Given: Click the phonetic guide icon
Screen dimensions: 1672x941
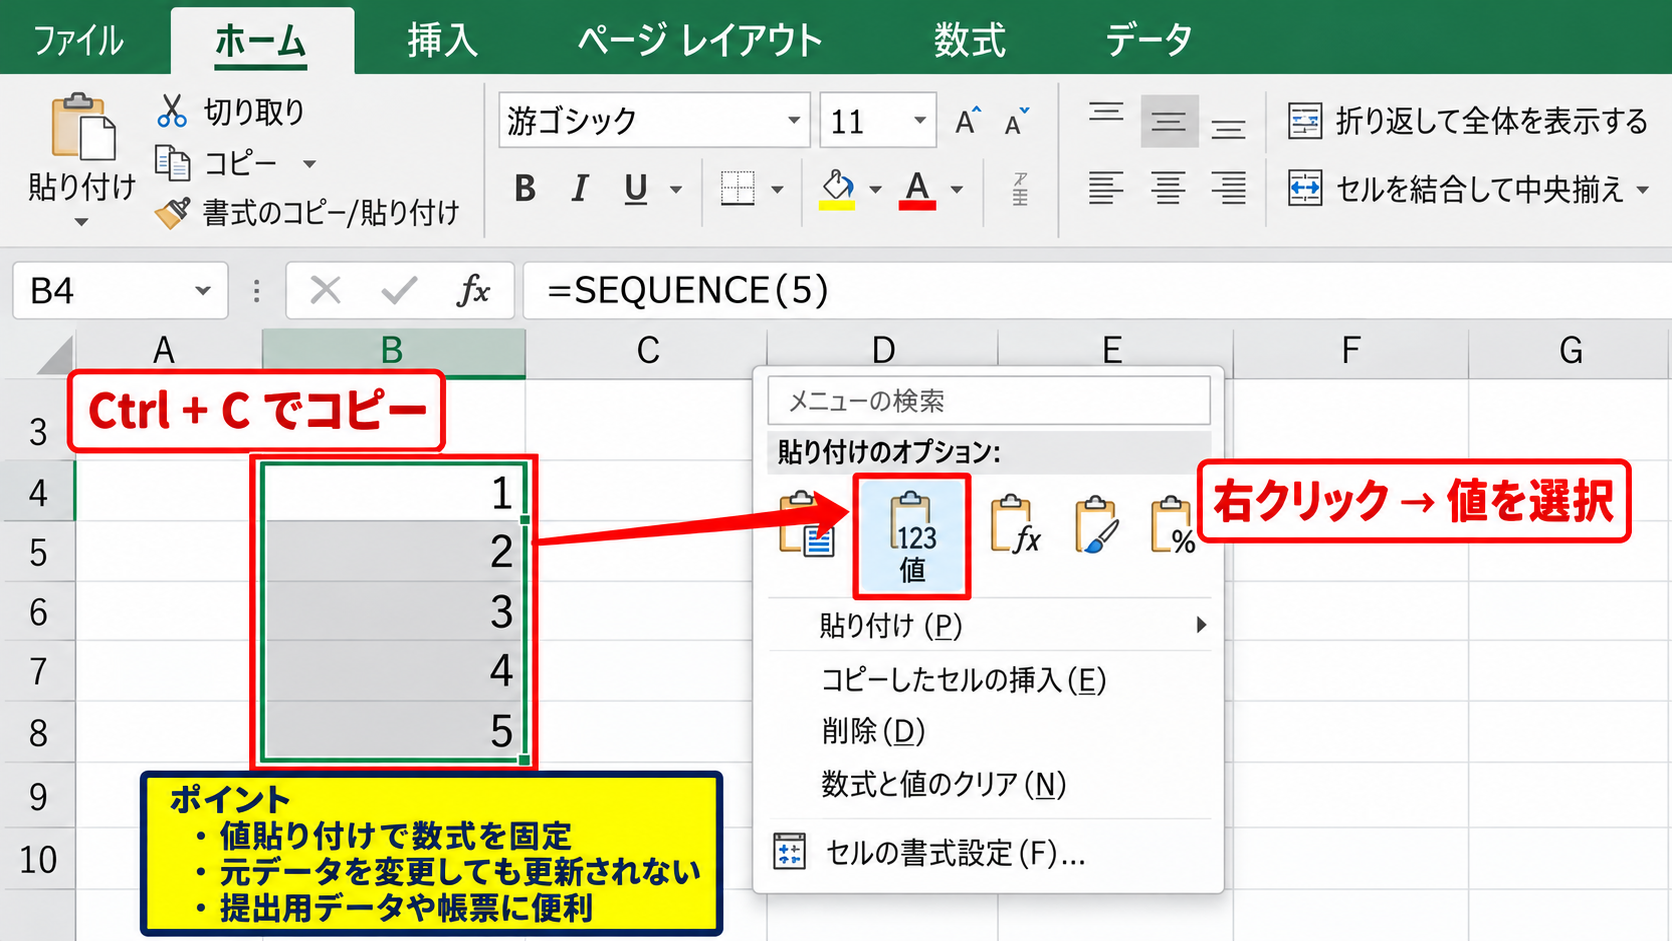Looking at the screenshot, I should click(x=1019, y=188).
